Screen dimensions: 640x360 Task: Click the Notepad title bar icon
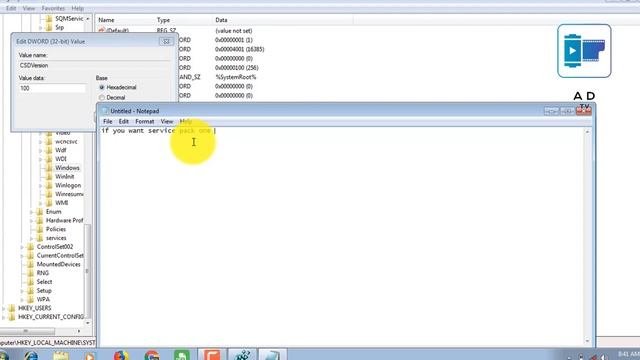coord(105,111)
